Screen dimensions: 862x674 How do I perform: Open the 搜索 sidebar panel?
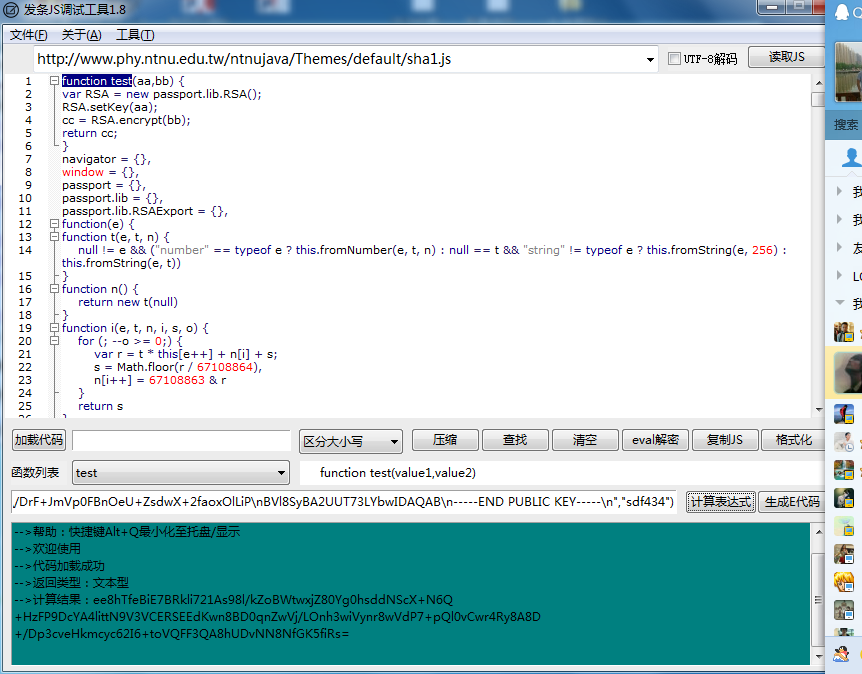point(845,124)
